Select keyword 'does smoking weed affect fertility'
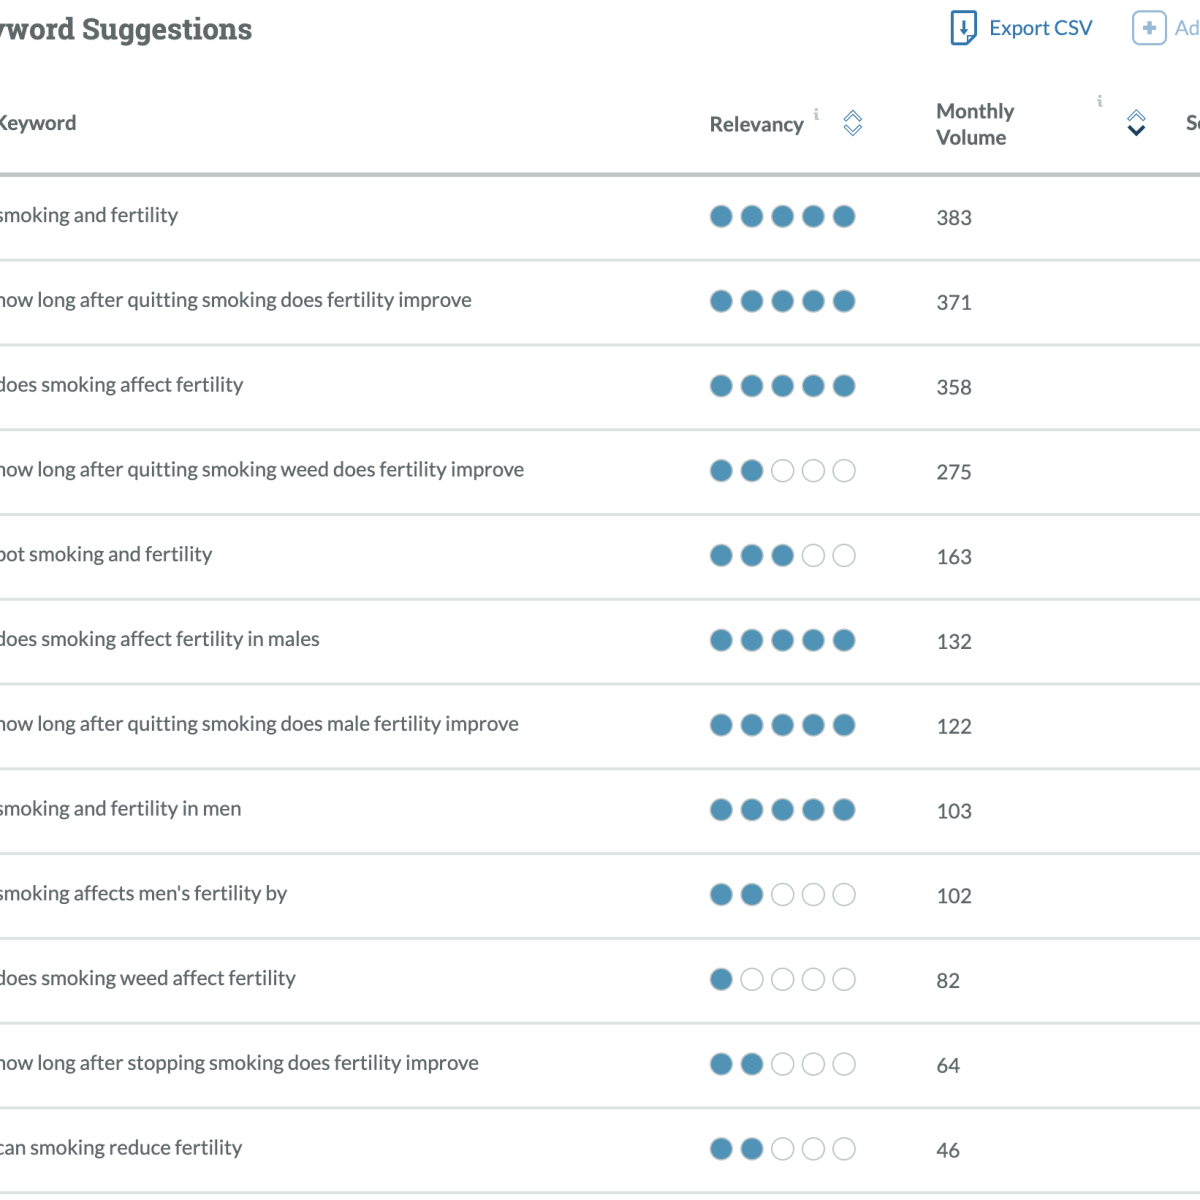Viewport: 1200px width, 1200px height. tap(147, 978)
